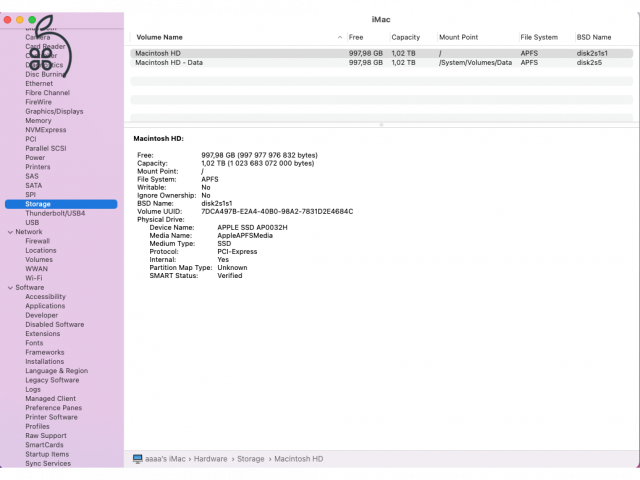Viewport: 640px width, 480px height.
Task: Open NVMExpress section
Action: 46,130
